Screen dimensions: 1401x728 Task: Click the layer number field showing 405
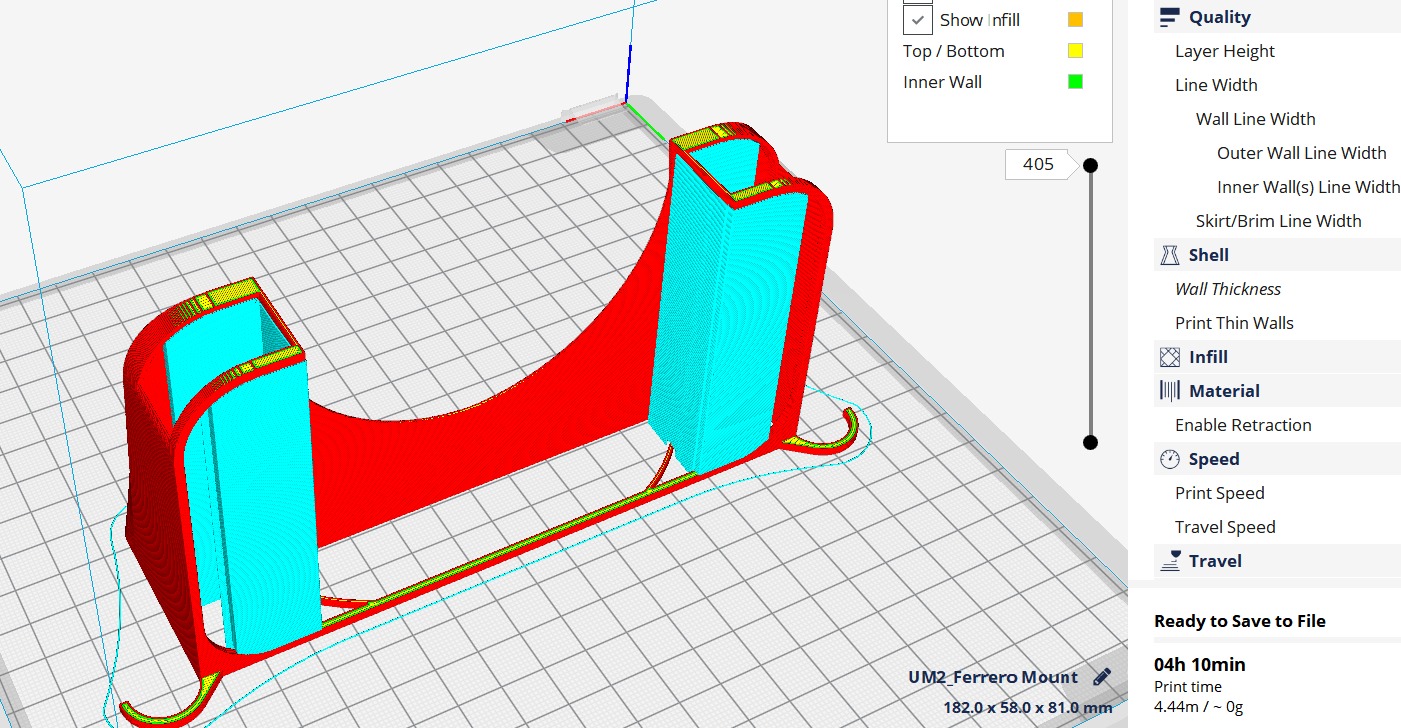pyautogui.click(x=1038, y=164)
